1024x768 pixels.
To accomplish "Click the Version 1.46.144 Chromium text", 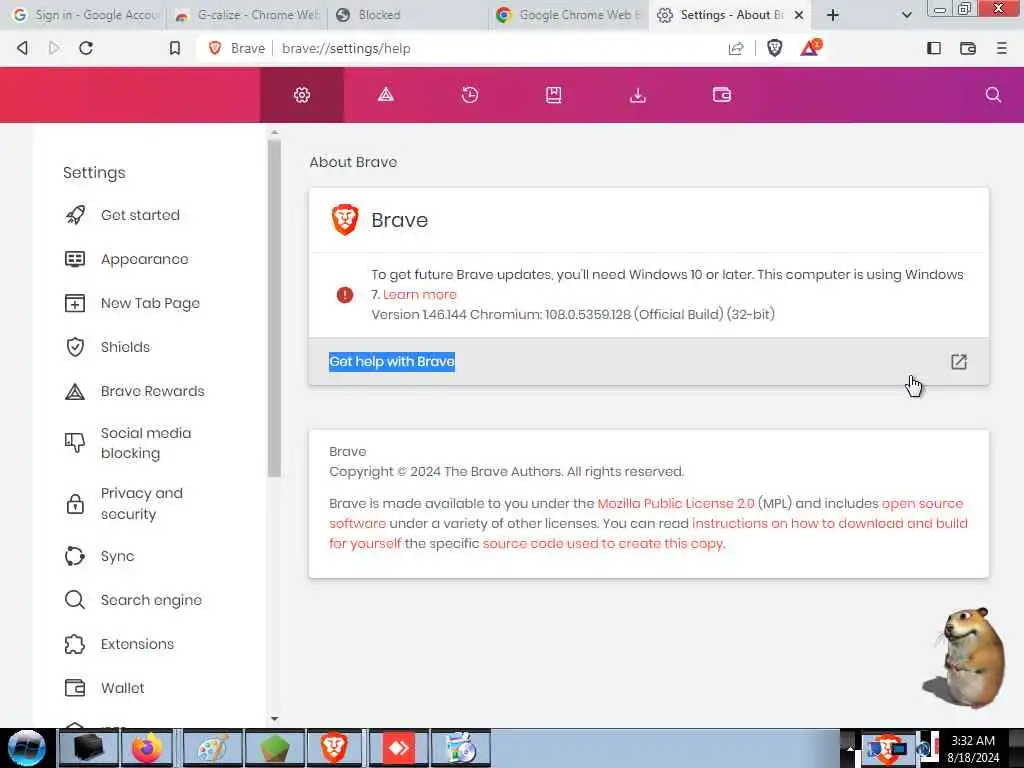I will (573, 315).
